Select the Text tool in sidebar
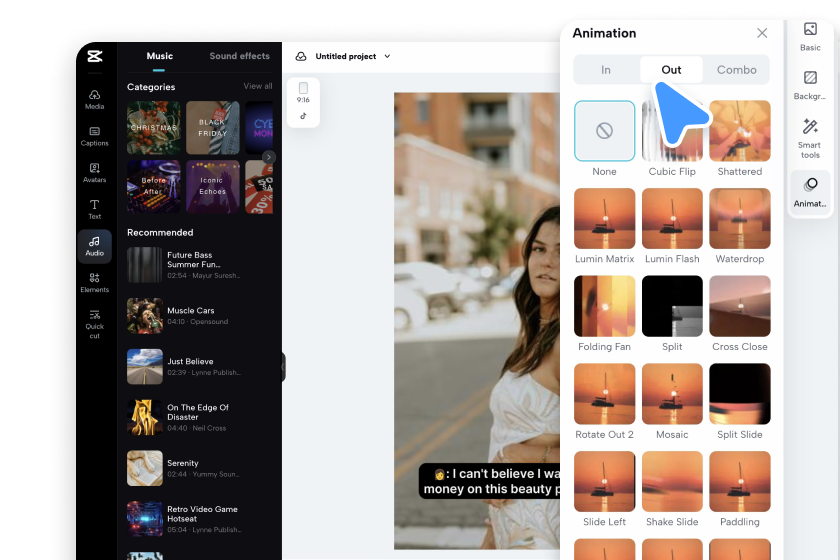This screenshot has width=840, height=560. [x=94, y=210]
